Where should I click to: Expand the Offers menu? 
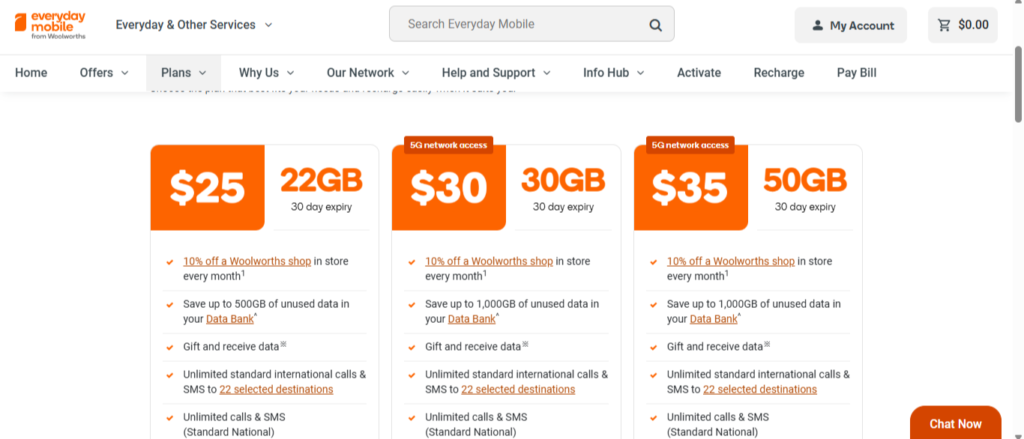pos(104,73)
